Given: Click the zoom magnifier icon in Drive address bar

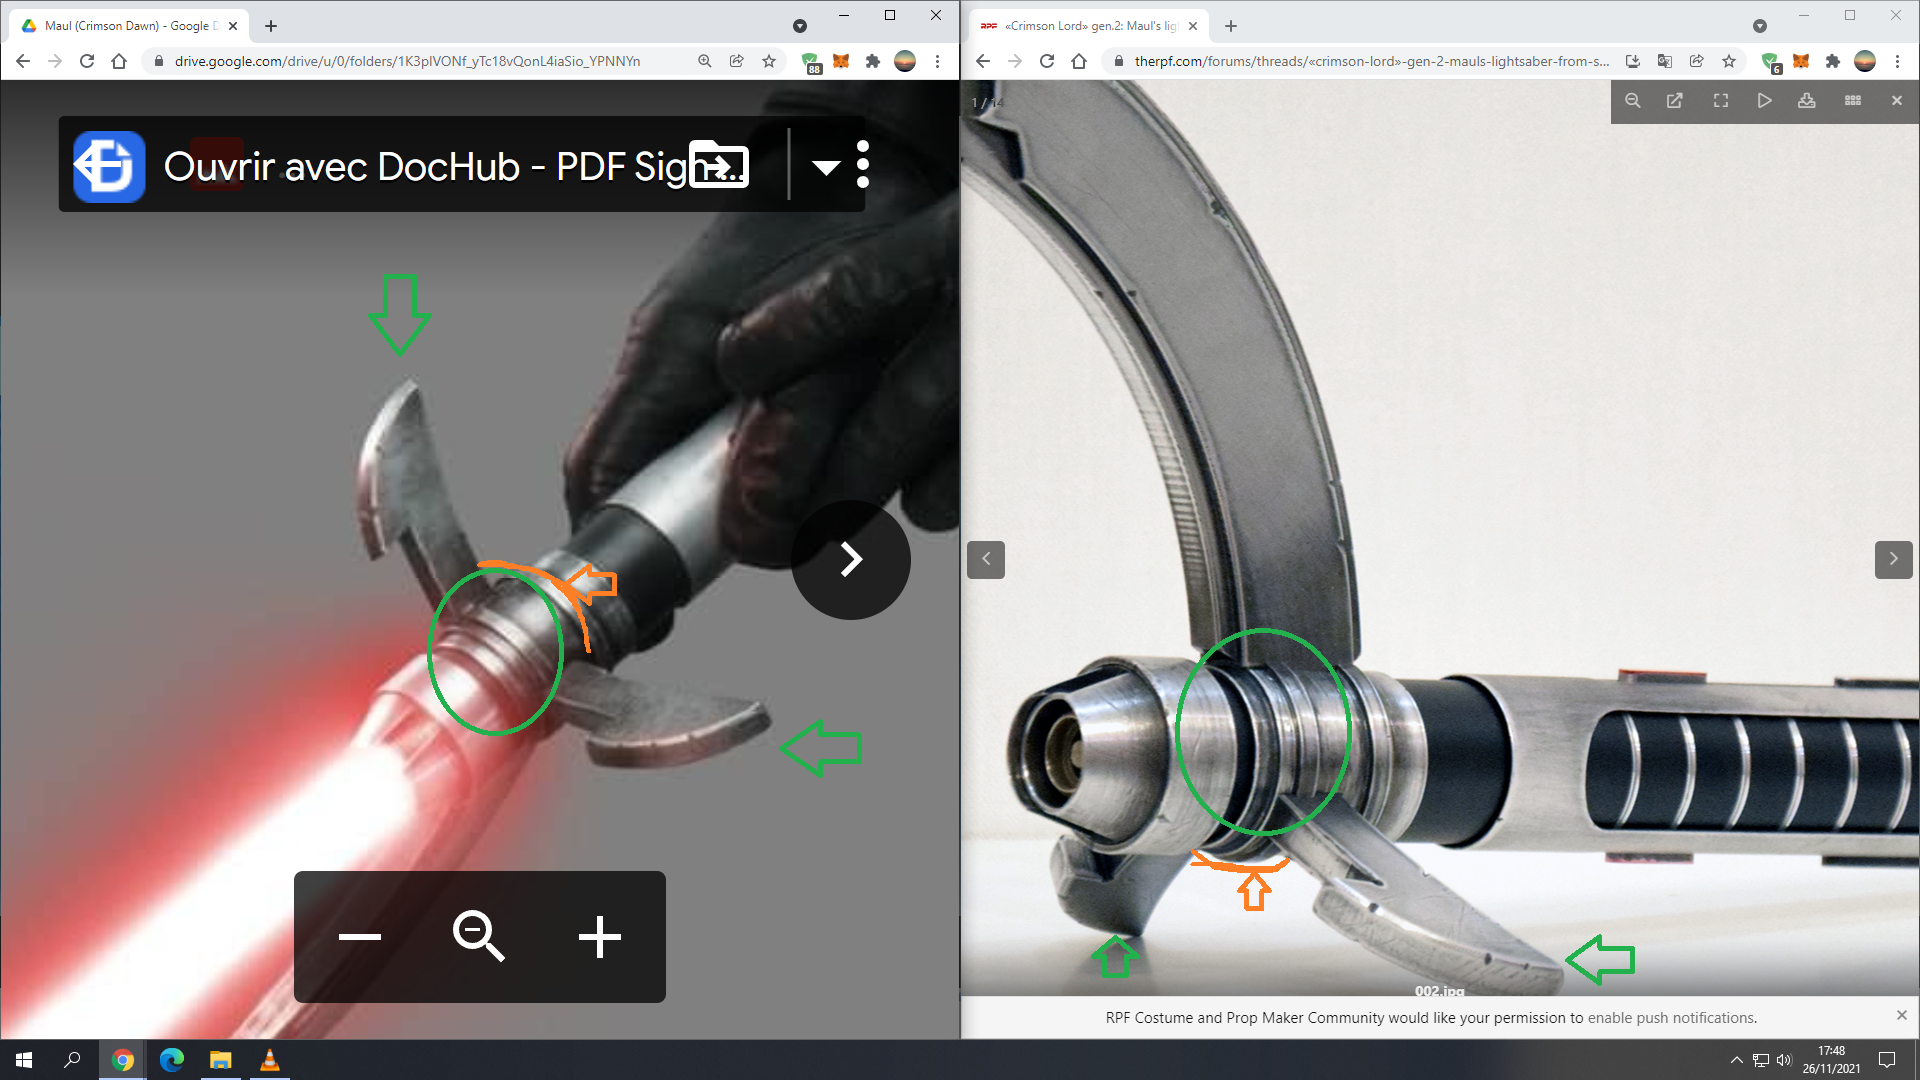Looking at the screenshot, I should [x=705, y=61].
